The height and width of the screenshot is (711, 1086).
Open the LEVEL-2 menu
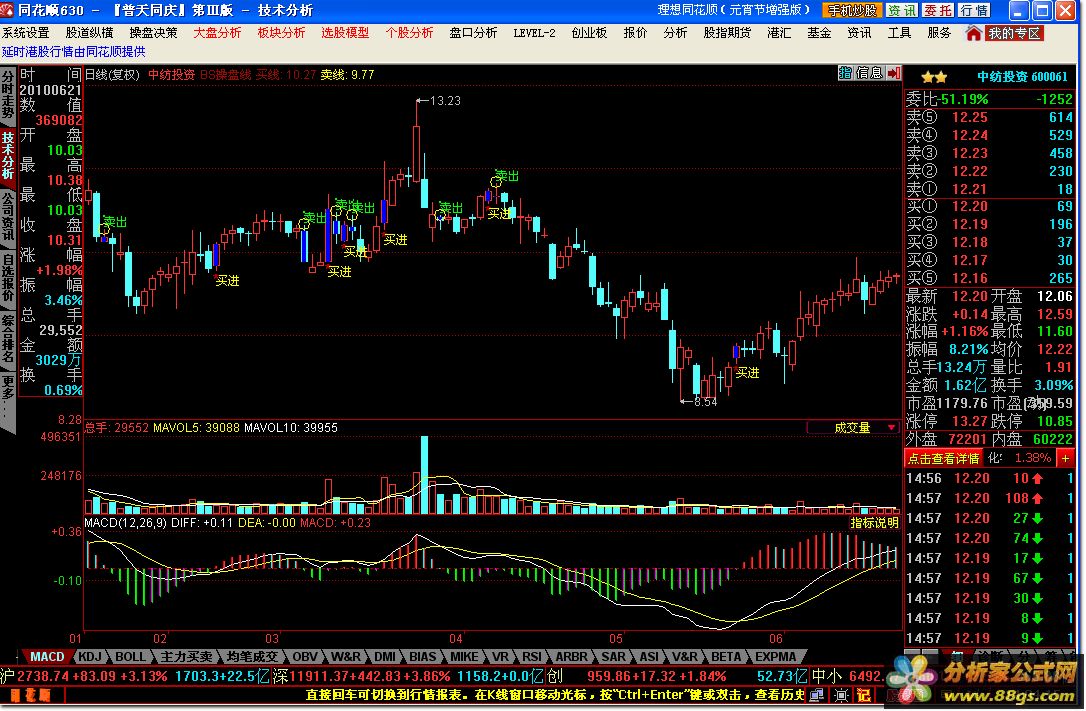(x=534, y=33)
